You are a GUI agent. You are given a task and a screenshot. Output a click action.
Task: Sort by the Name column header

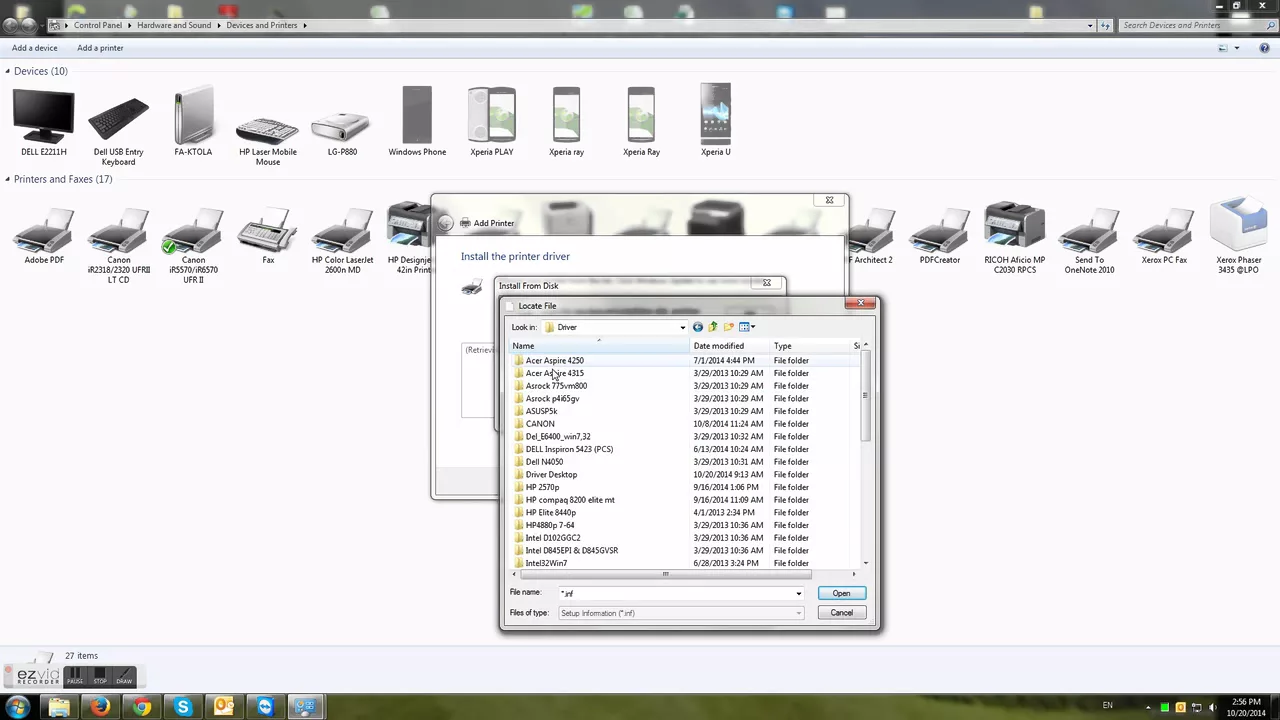[600, 346]
